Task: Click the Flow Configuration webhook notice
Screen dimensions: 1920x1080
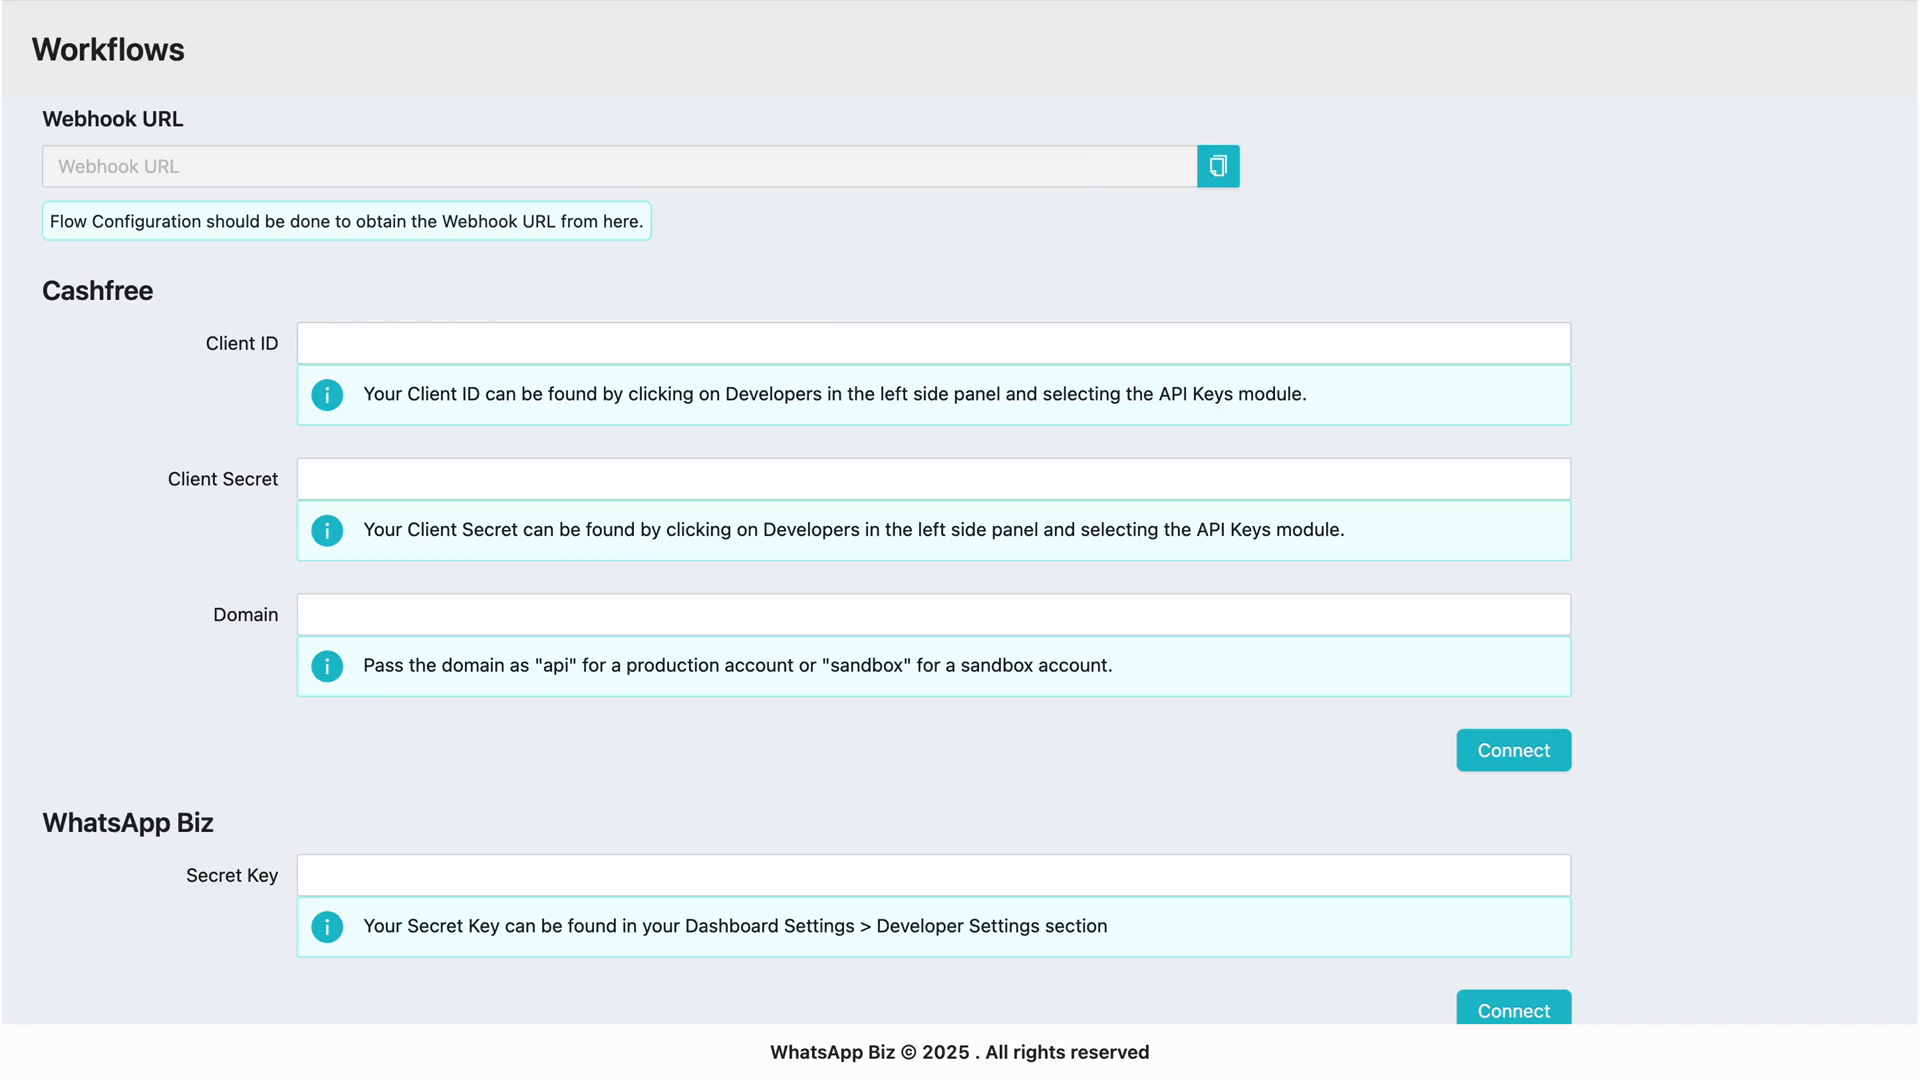Action: pos(346,221)
